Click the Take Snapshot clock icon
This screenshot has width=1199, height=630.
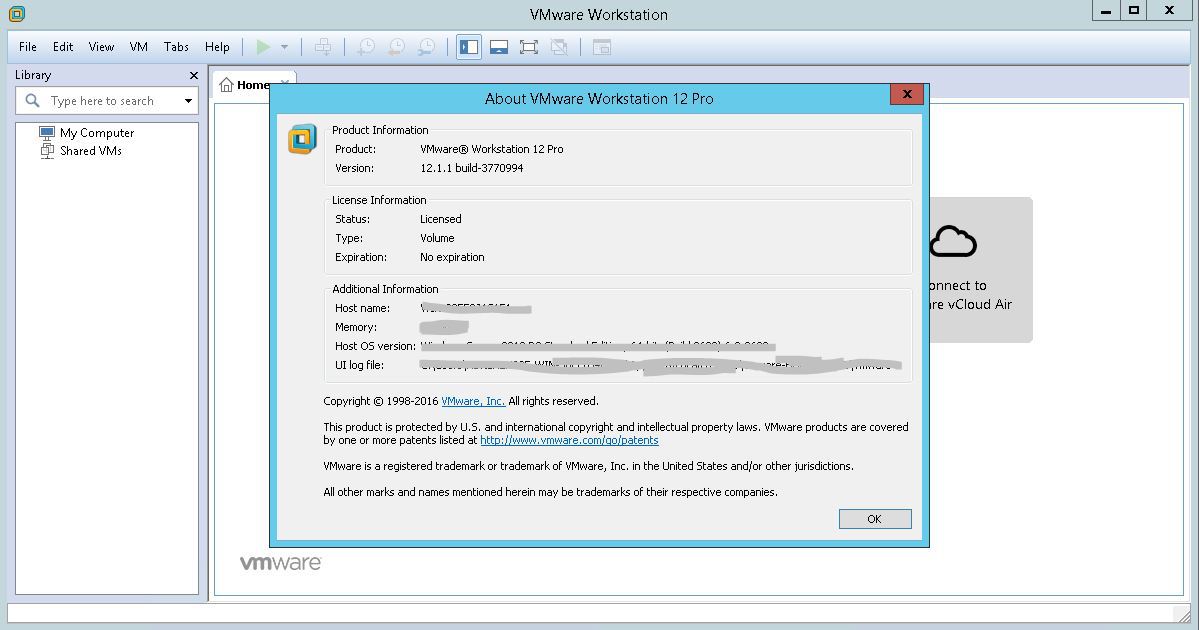366,47
